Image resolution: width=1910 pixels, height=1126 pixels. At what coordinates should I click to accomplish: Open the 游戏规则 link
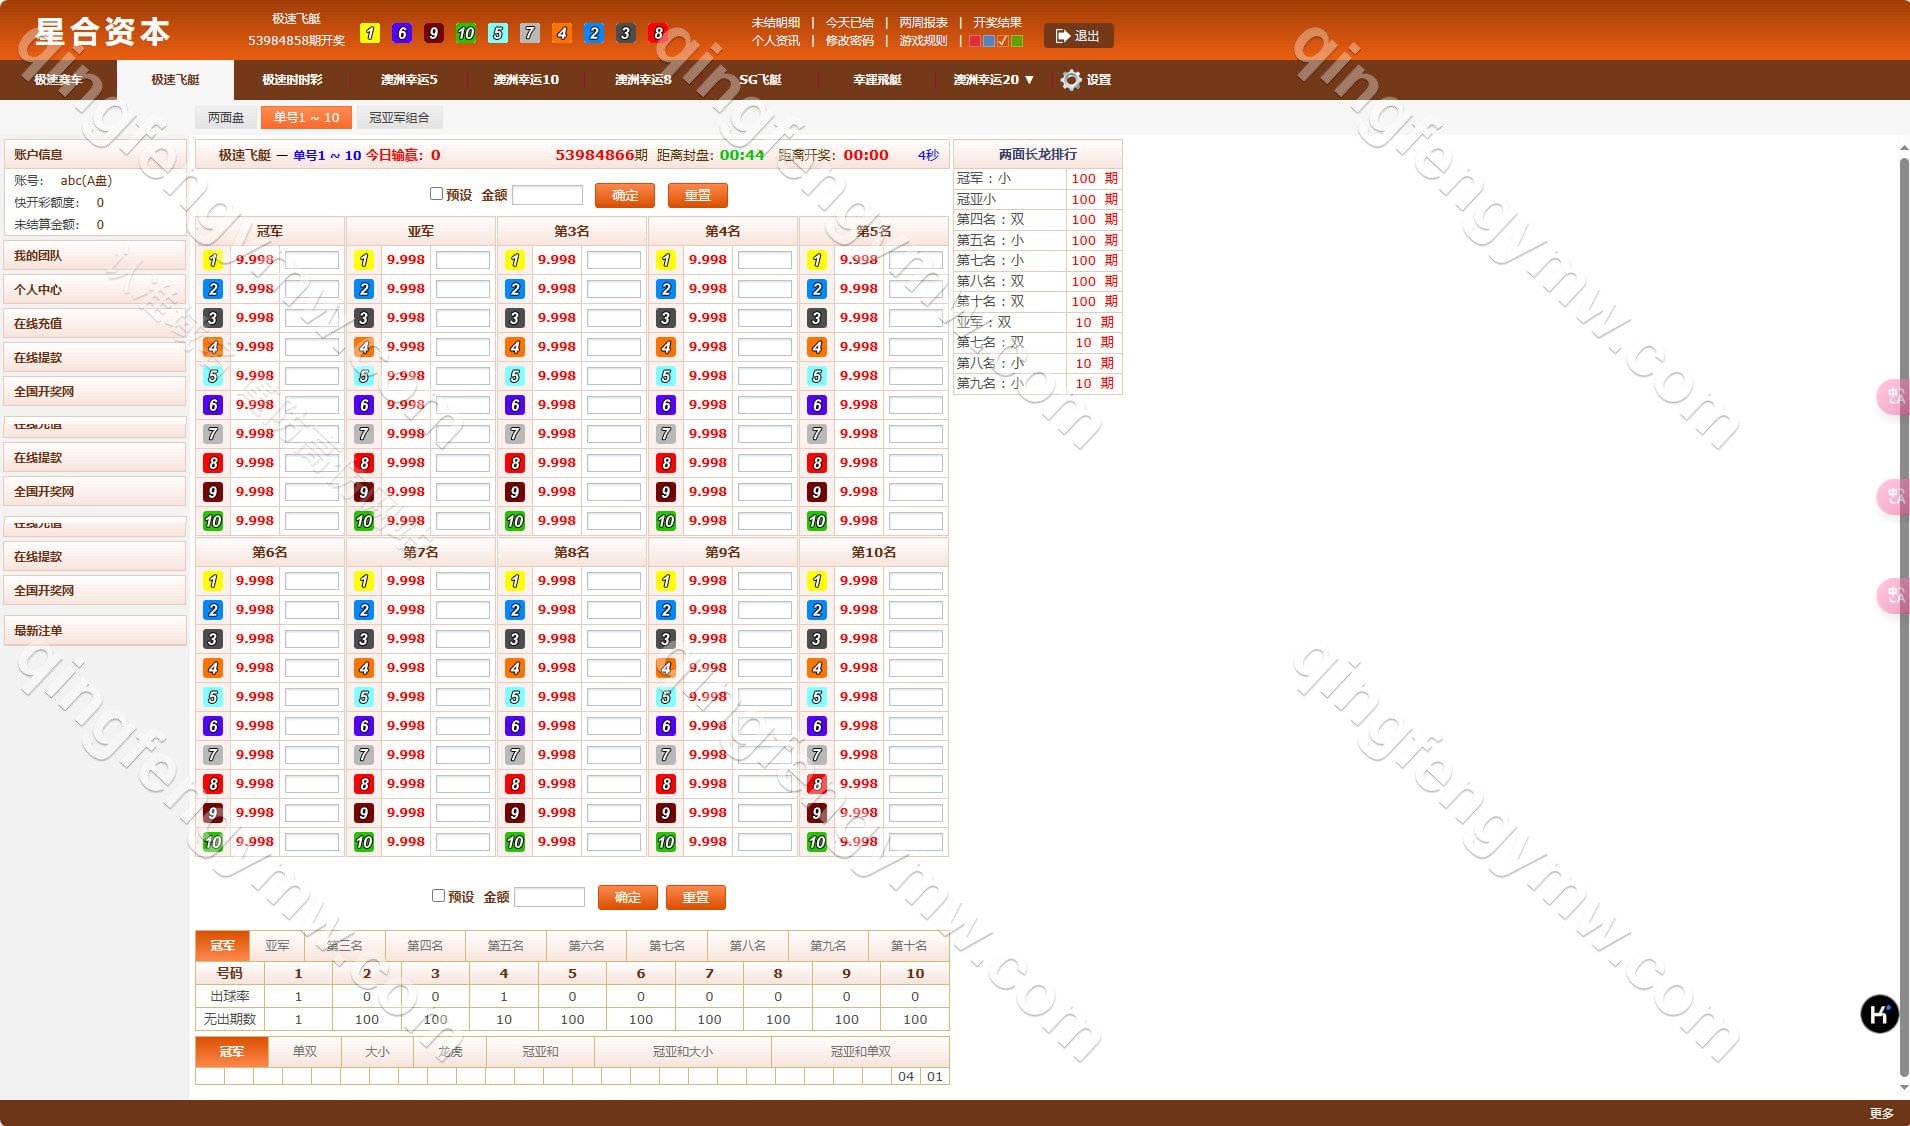[x=922, y=41]
